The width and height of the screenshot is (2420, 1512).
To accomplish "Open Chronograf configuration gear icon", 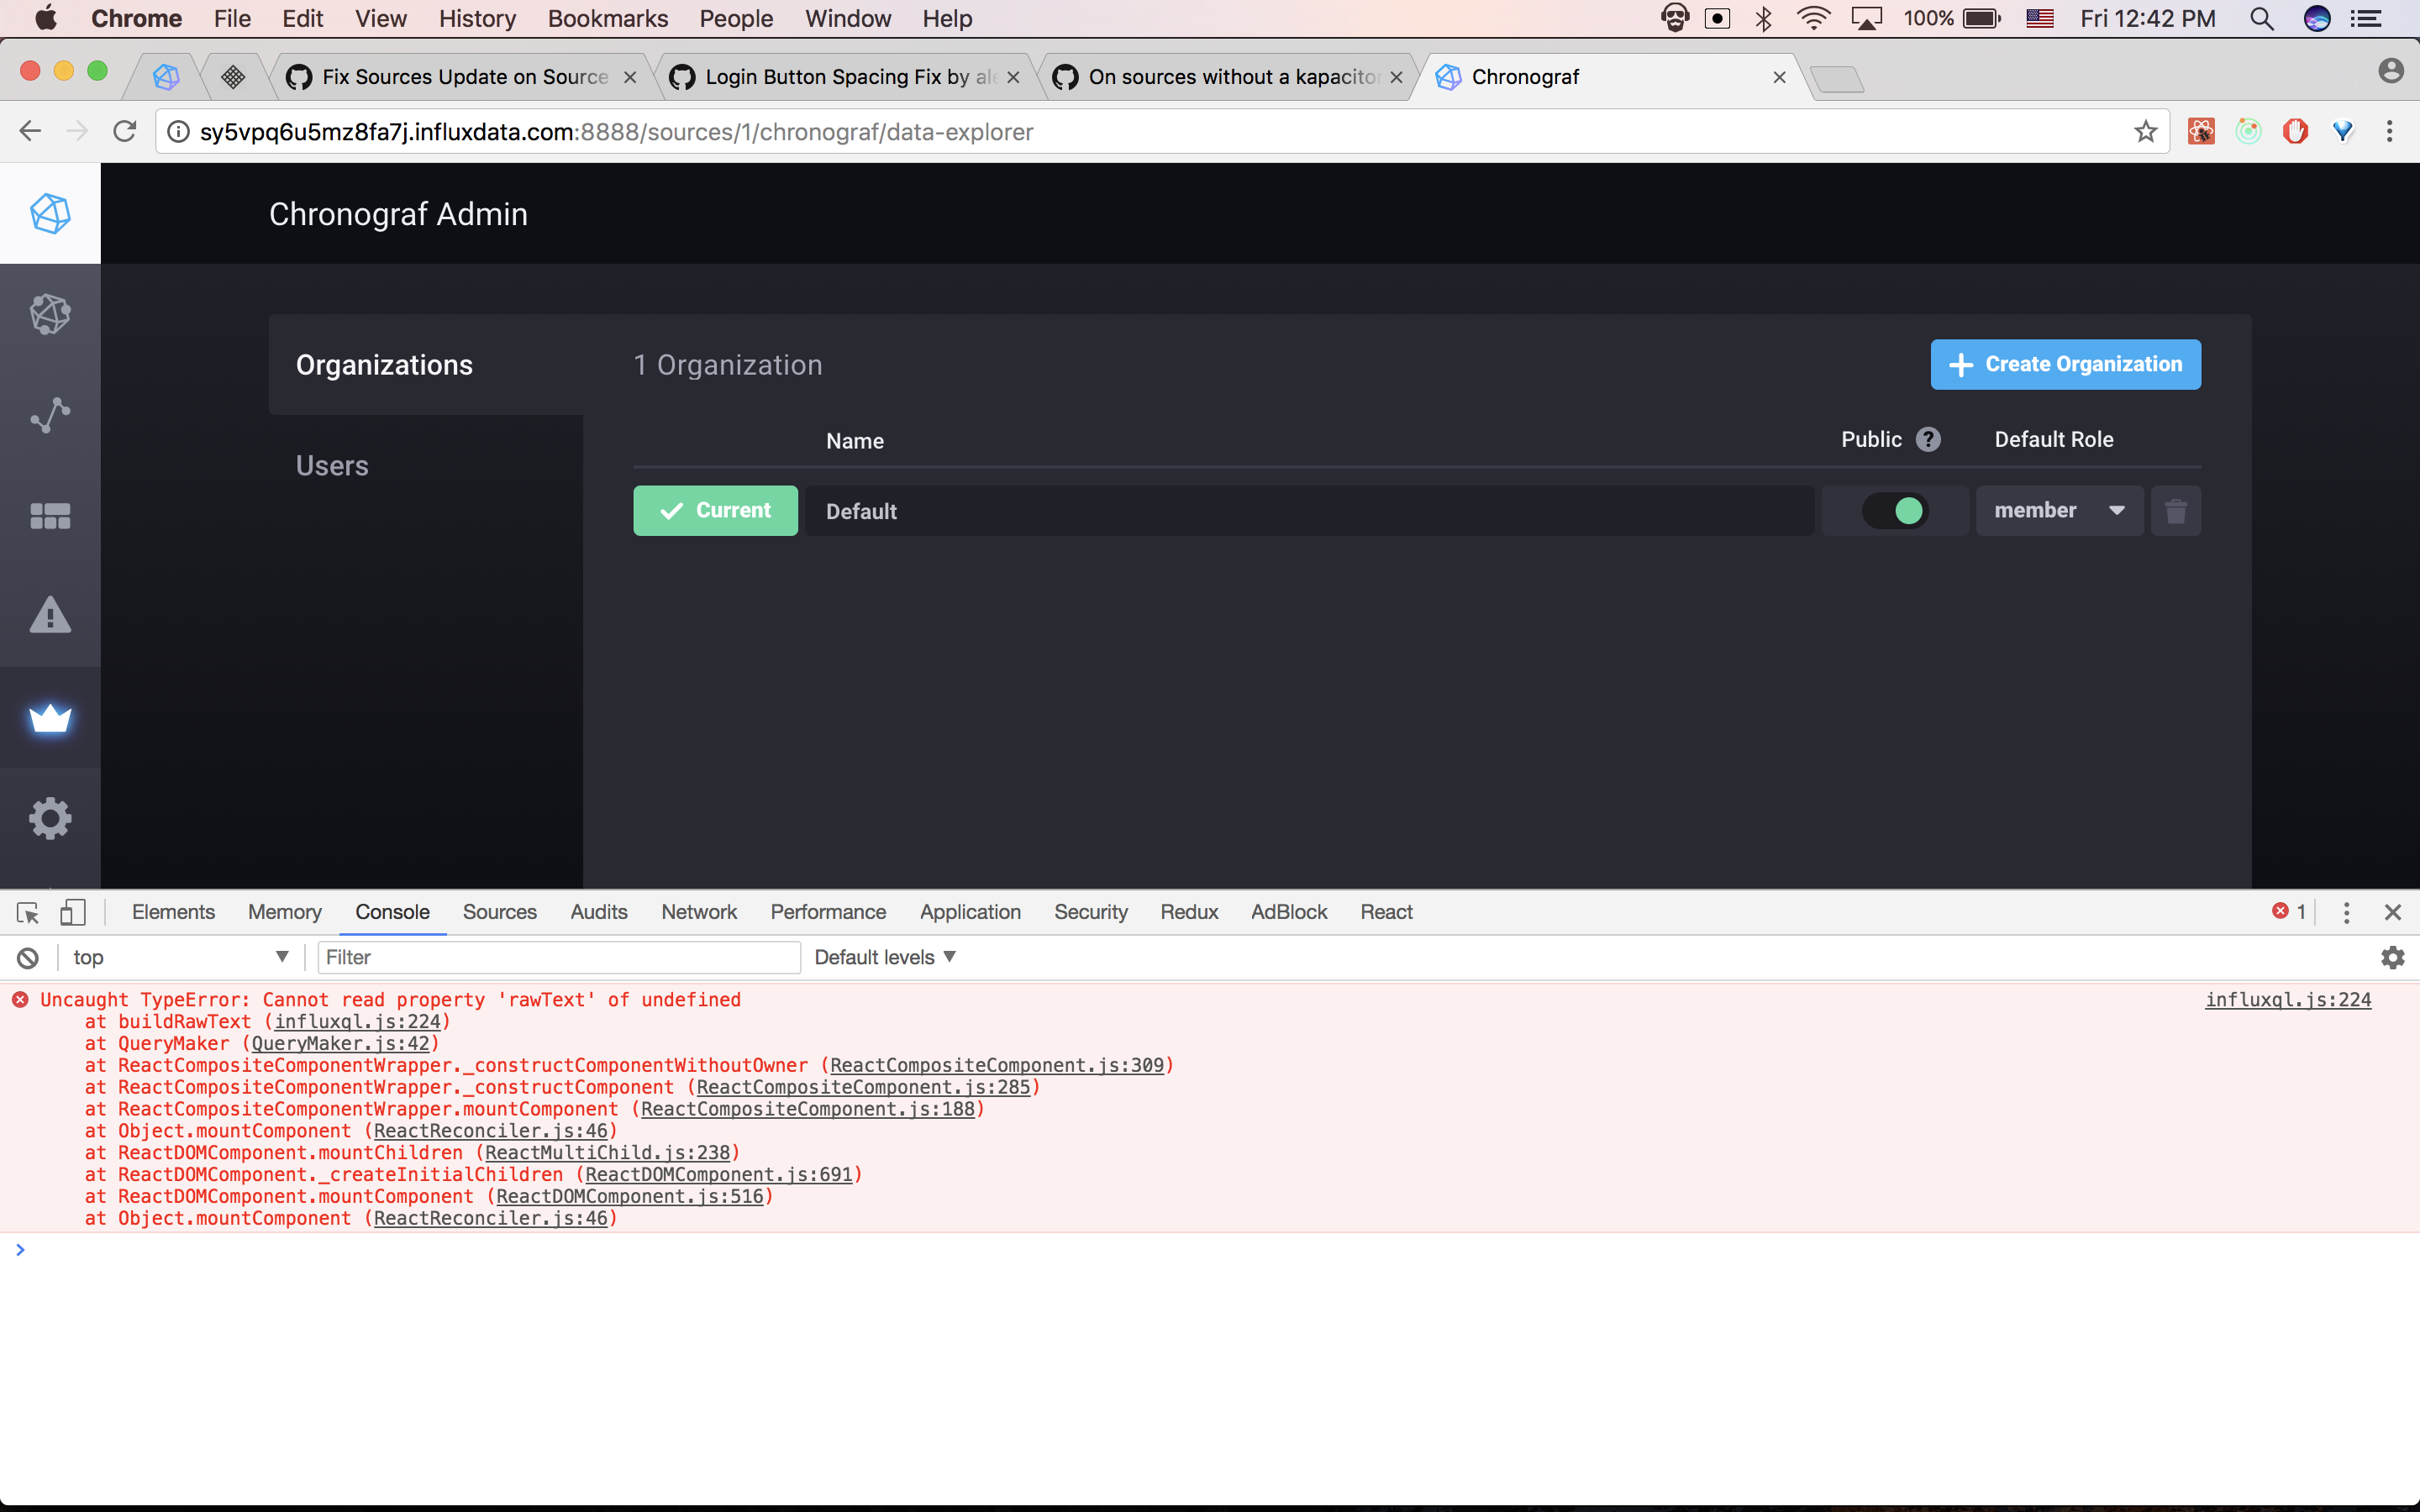I will click(x=50, y=818).
